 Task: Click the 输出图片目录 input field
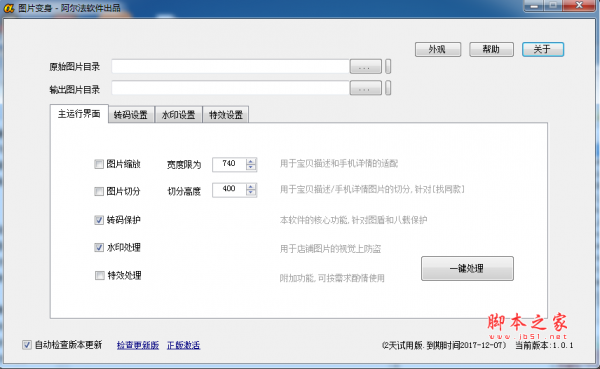tap(230, 88)
